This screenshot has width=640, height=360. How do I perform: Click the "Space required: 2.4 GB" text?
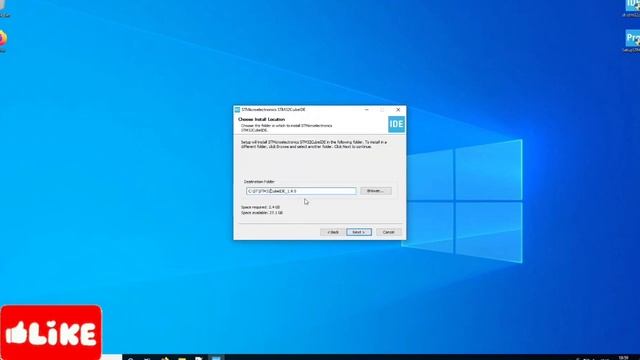tap(260, 207)
